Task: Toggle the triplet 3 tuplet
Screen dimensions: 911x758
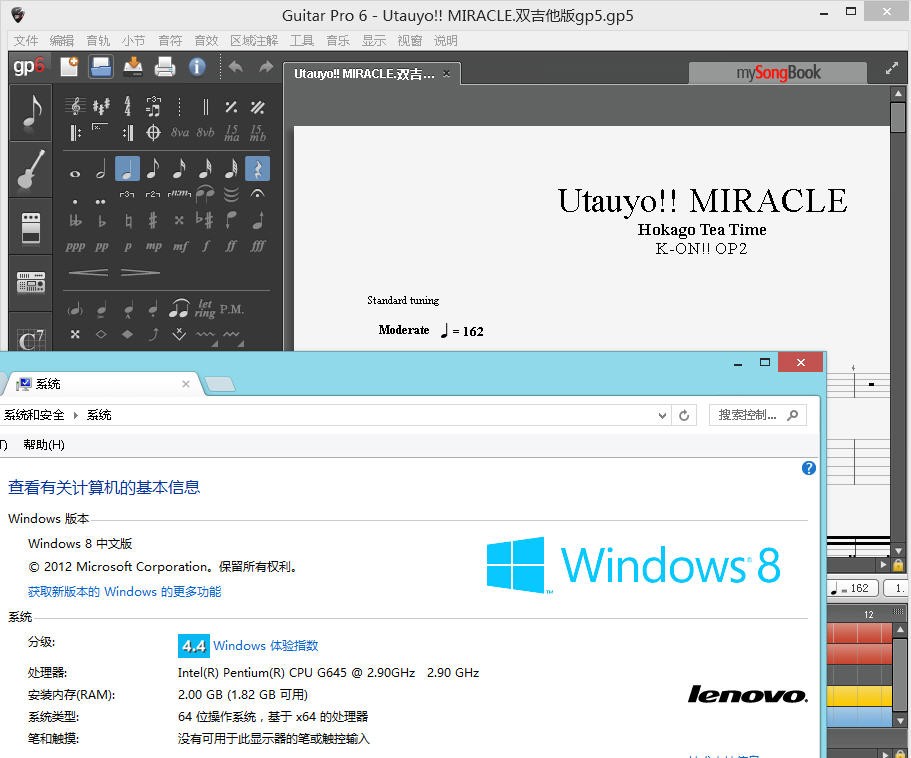Action: (127, 194)
